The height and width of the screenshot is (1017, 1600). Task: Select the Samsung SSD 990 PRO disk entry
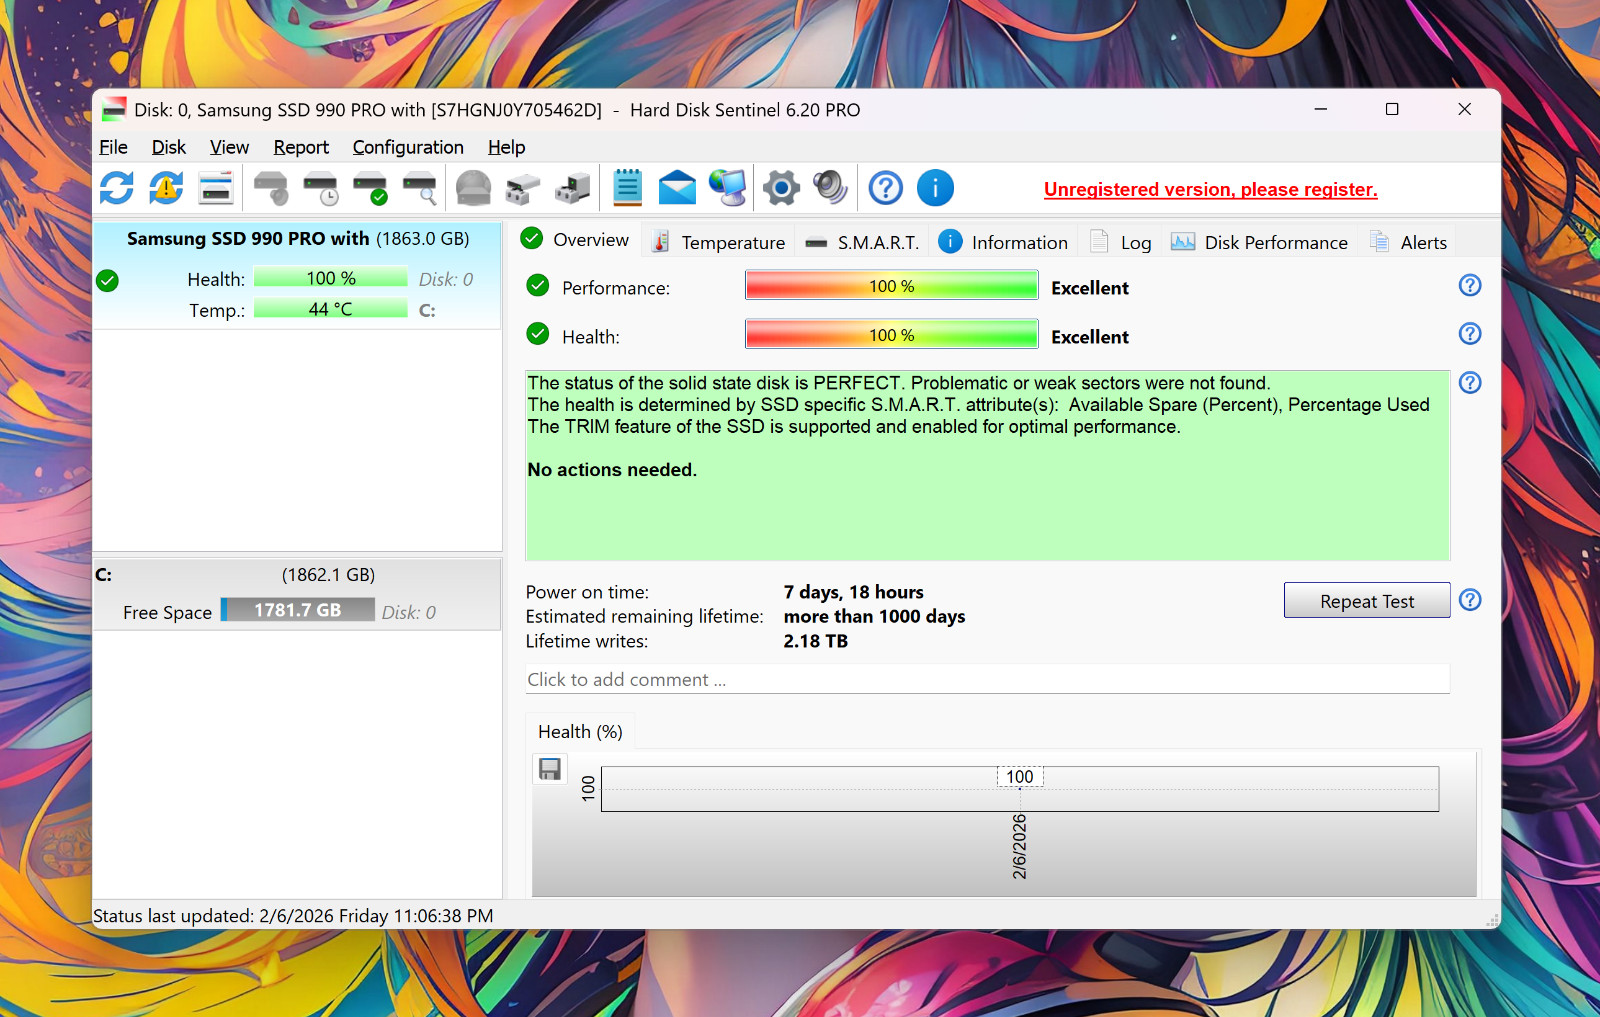pos(297,275)
